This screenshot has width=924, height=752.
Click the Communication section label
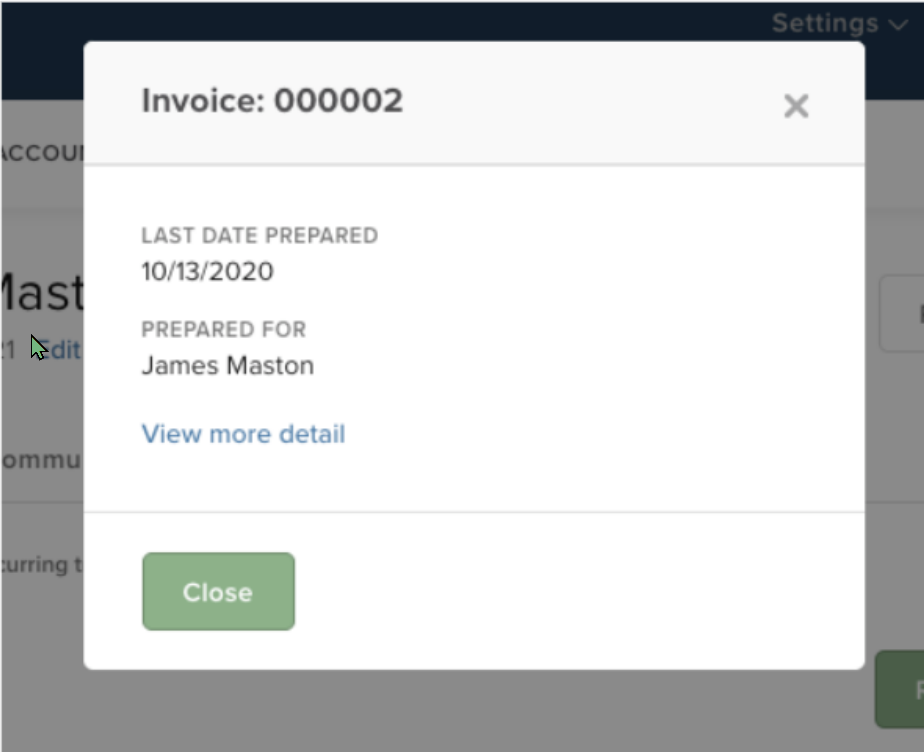40,460
